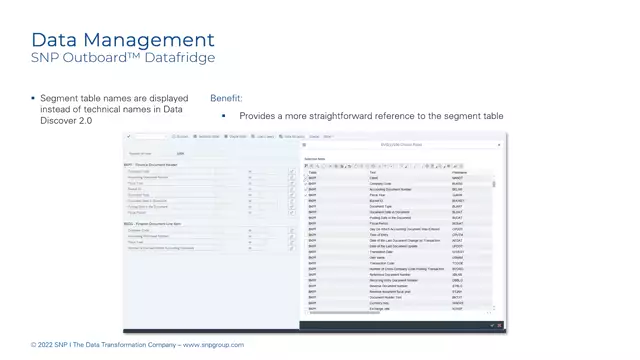Viewport: 640px width, 360px height.
Task: Open multiple selection for BKPF Document Type
Action: click(292, 195)
